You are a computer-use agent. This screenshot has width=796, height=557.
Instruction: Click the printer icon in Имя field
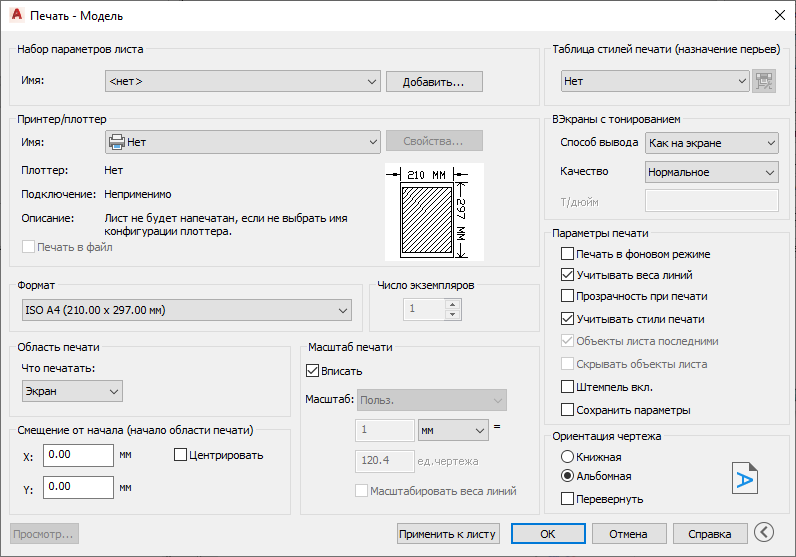(x=117, y=142)
